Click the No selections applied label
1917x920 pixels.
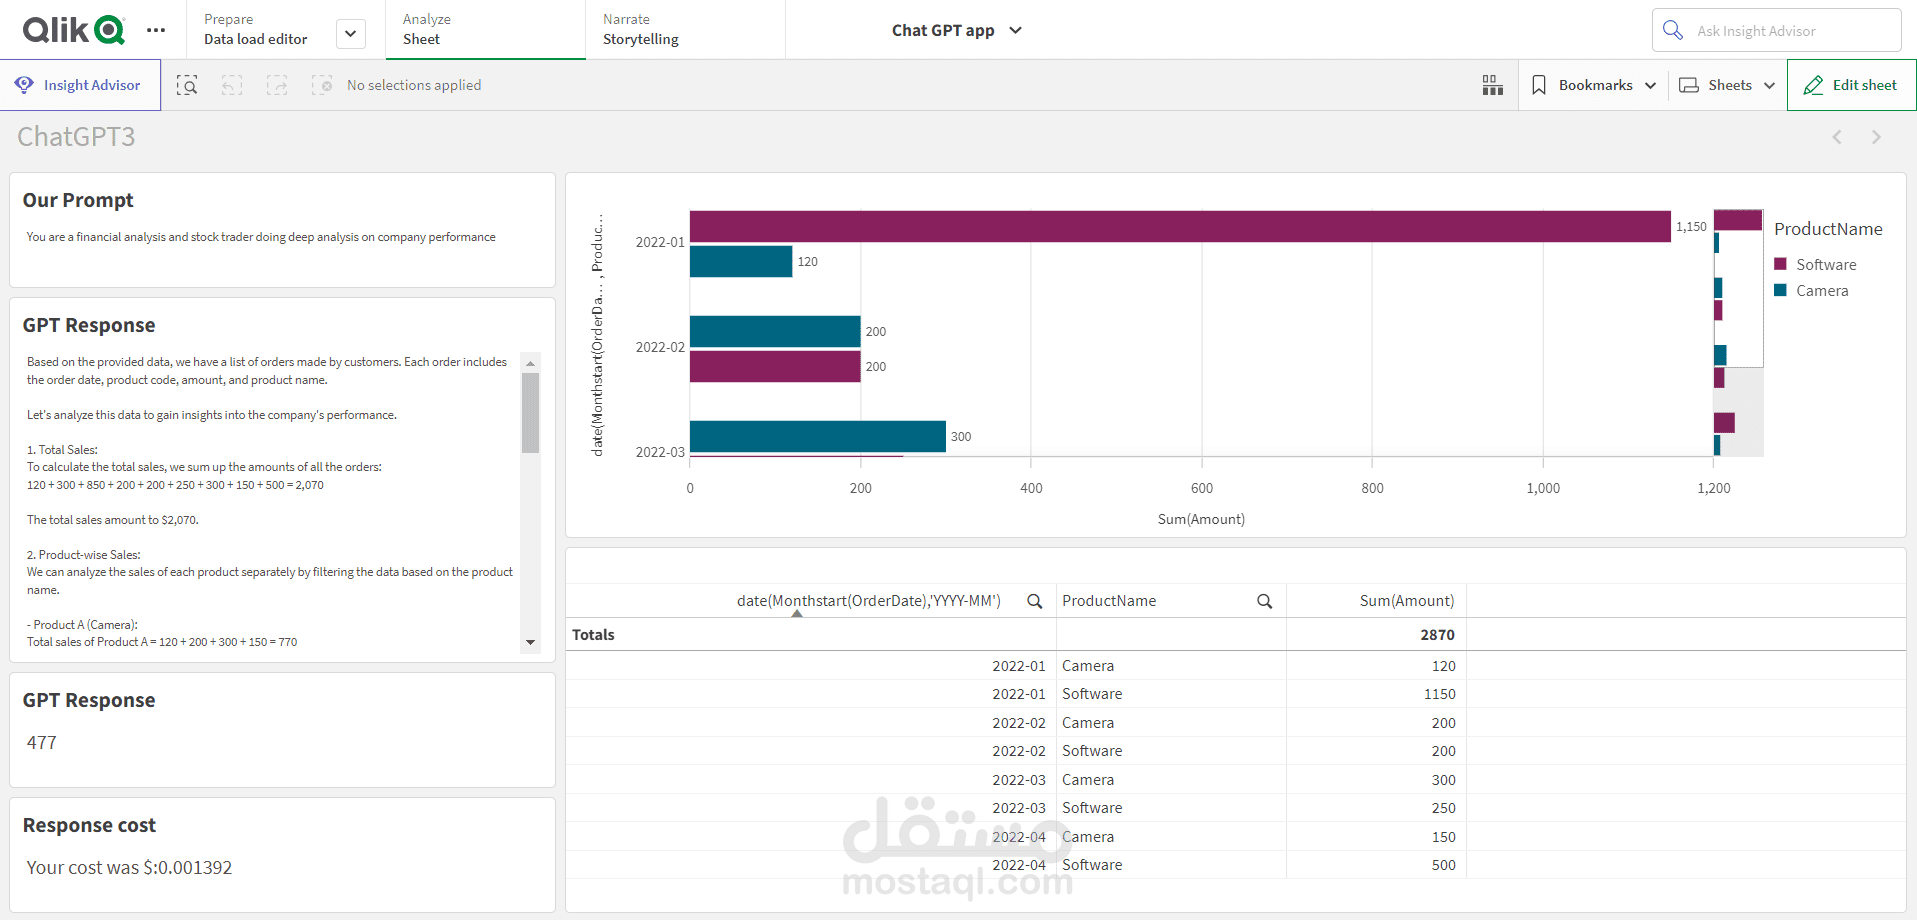[414, 85]
